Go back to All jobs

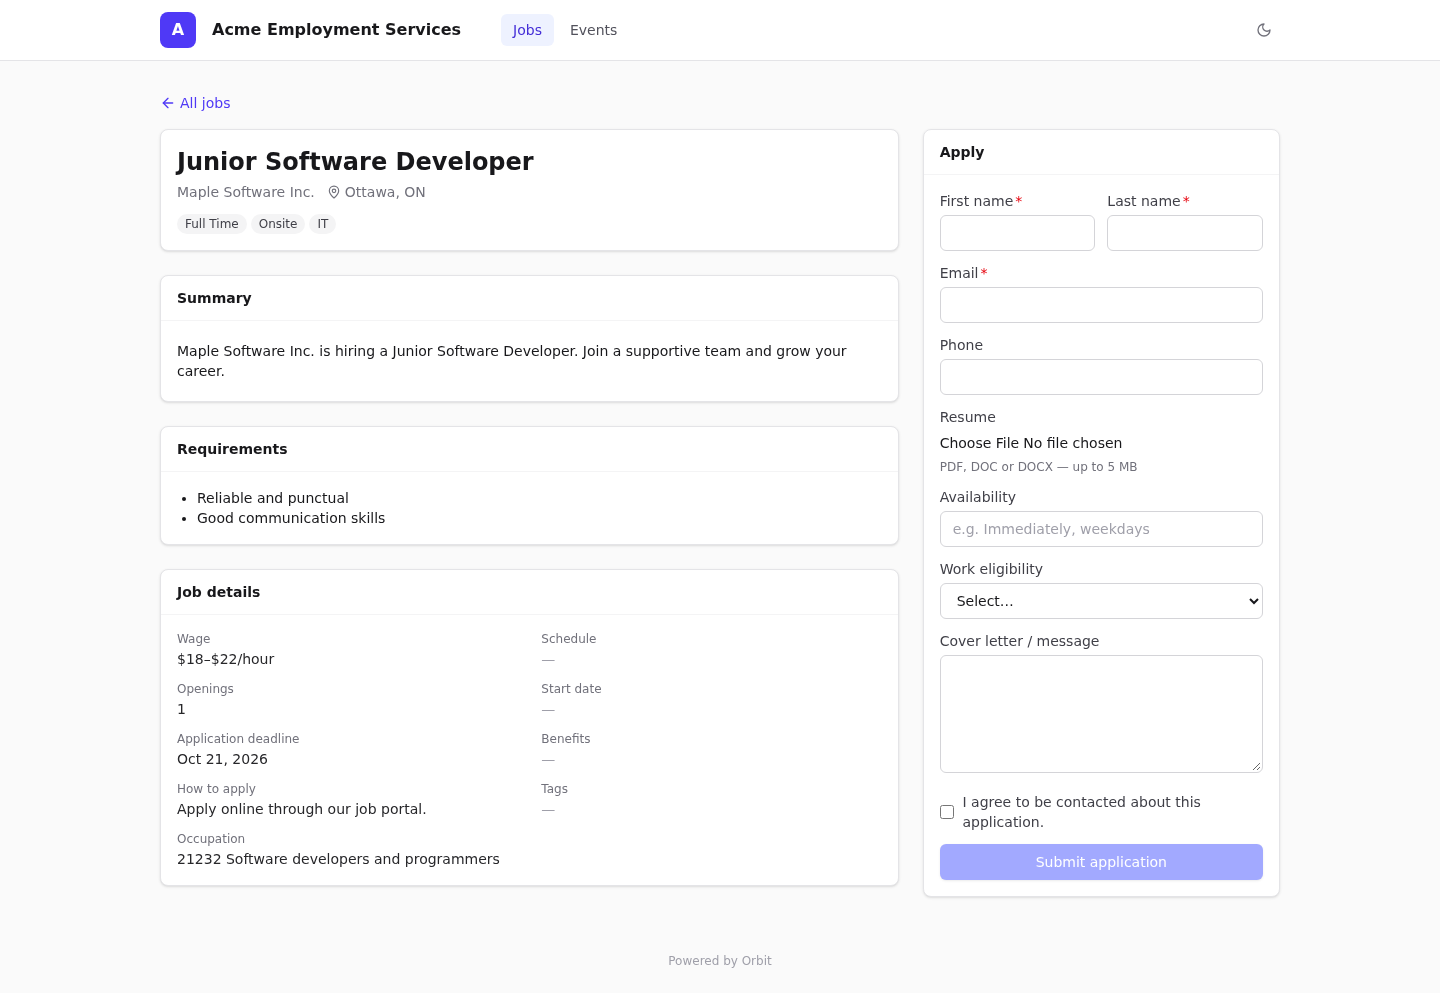tap(196, 103)
